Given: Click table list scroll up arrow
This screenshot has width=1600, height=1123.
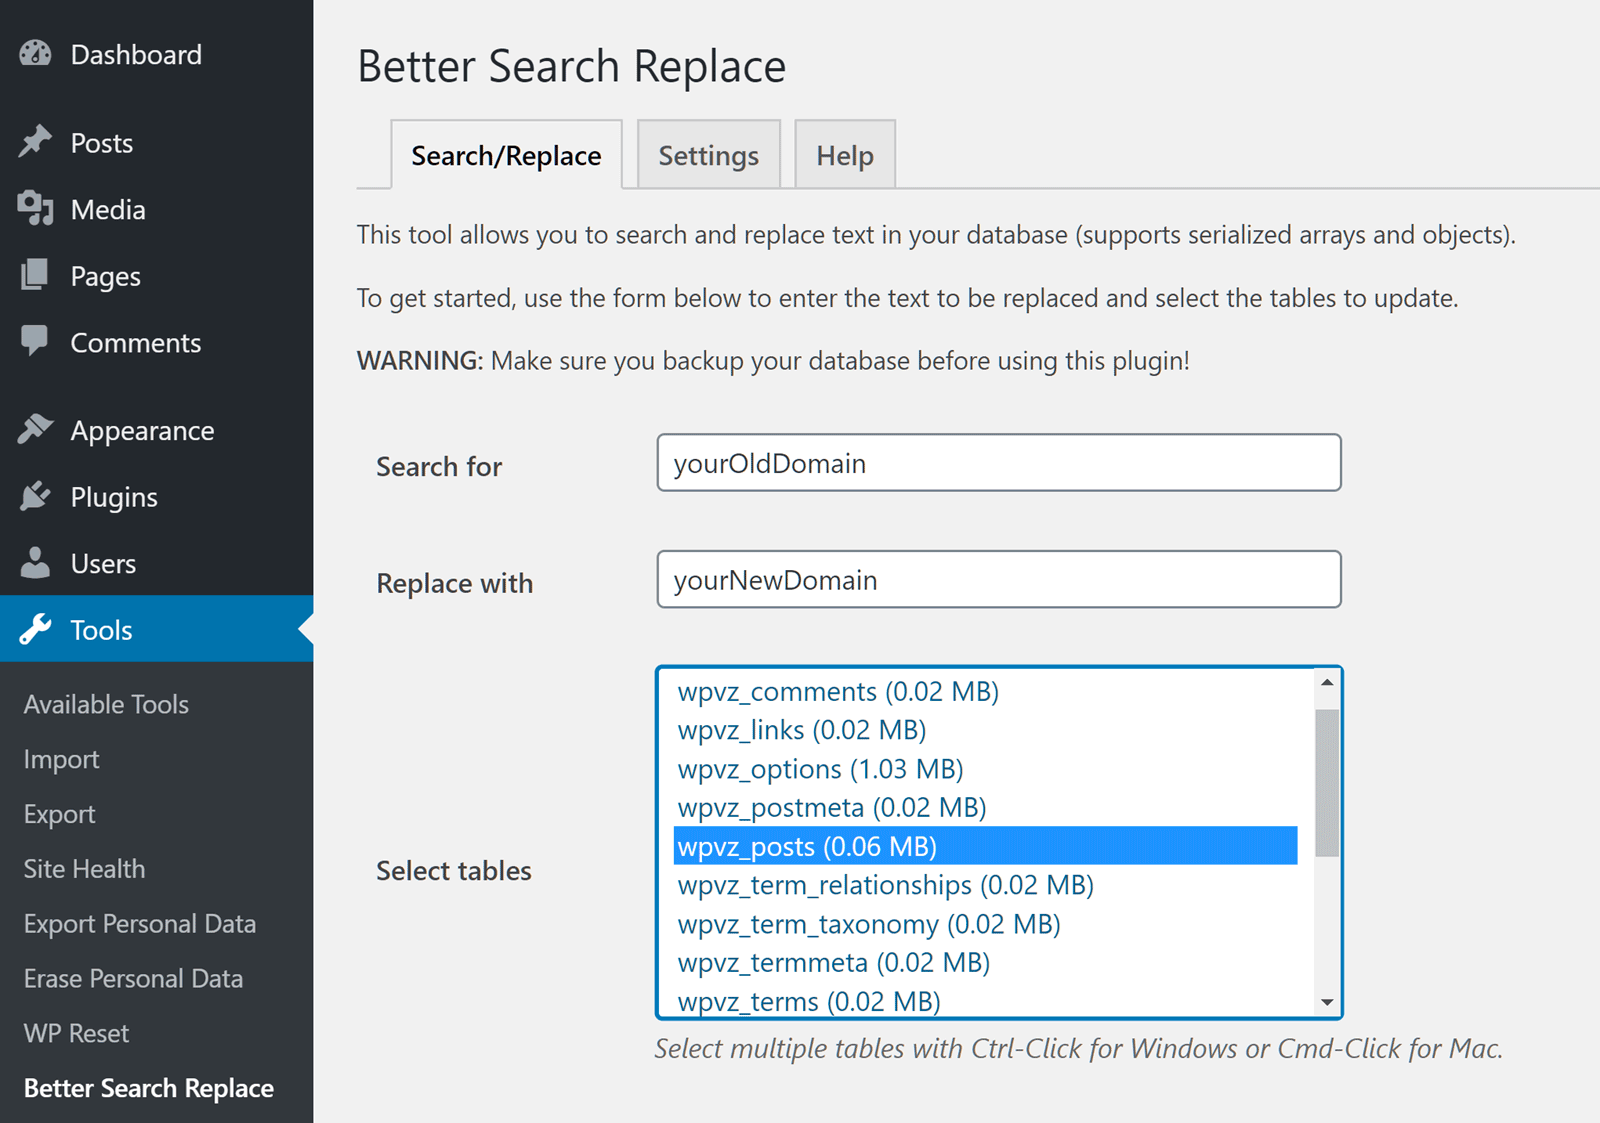Looking at the screenshot, I should click(x=1327, y=682).
